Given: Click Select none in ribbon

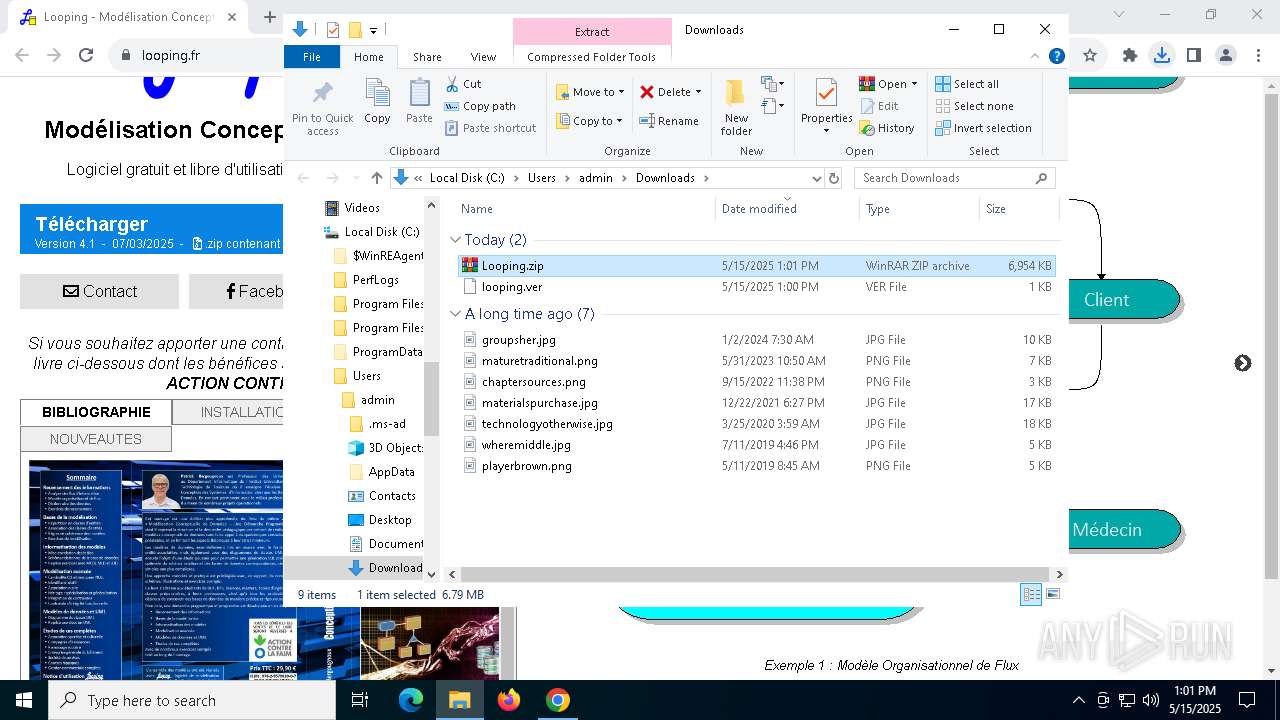Looking at the screenshot, I should coord(974,106).
